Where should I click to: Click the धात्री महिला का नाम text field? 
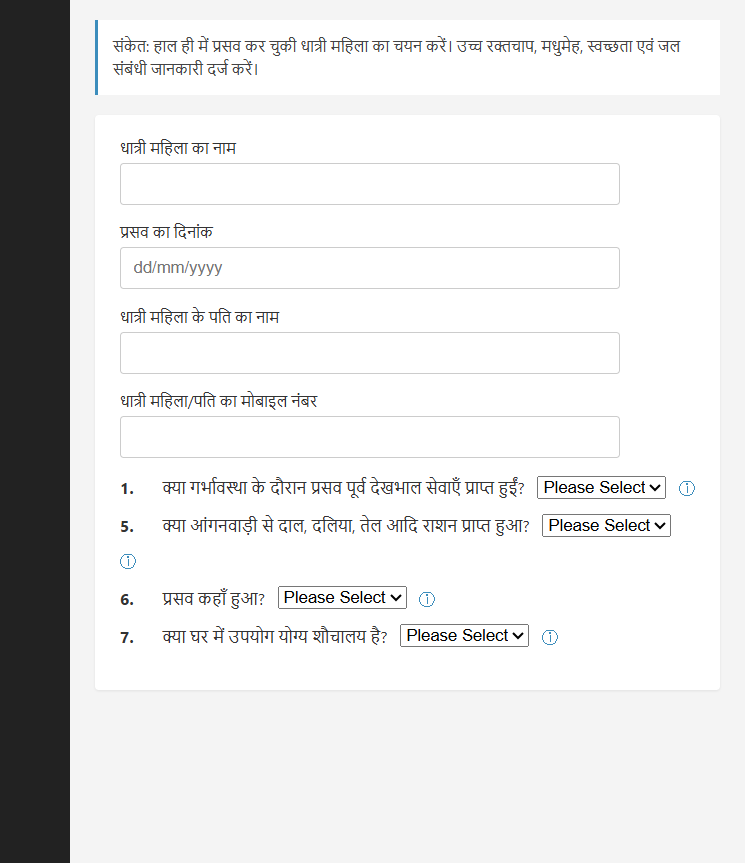369,183
